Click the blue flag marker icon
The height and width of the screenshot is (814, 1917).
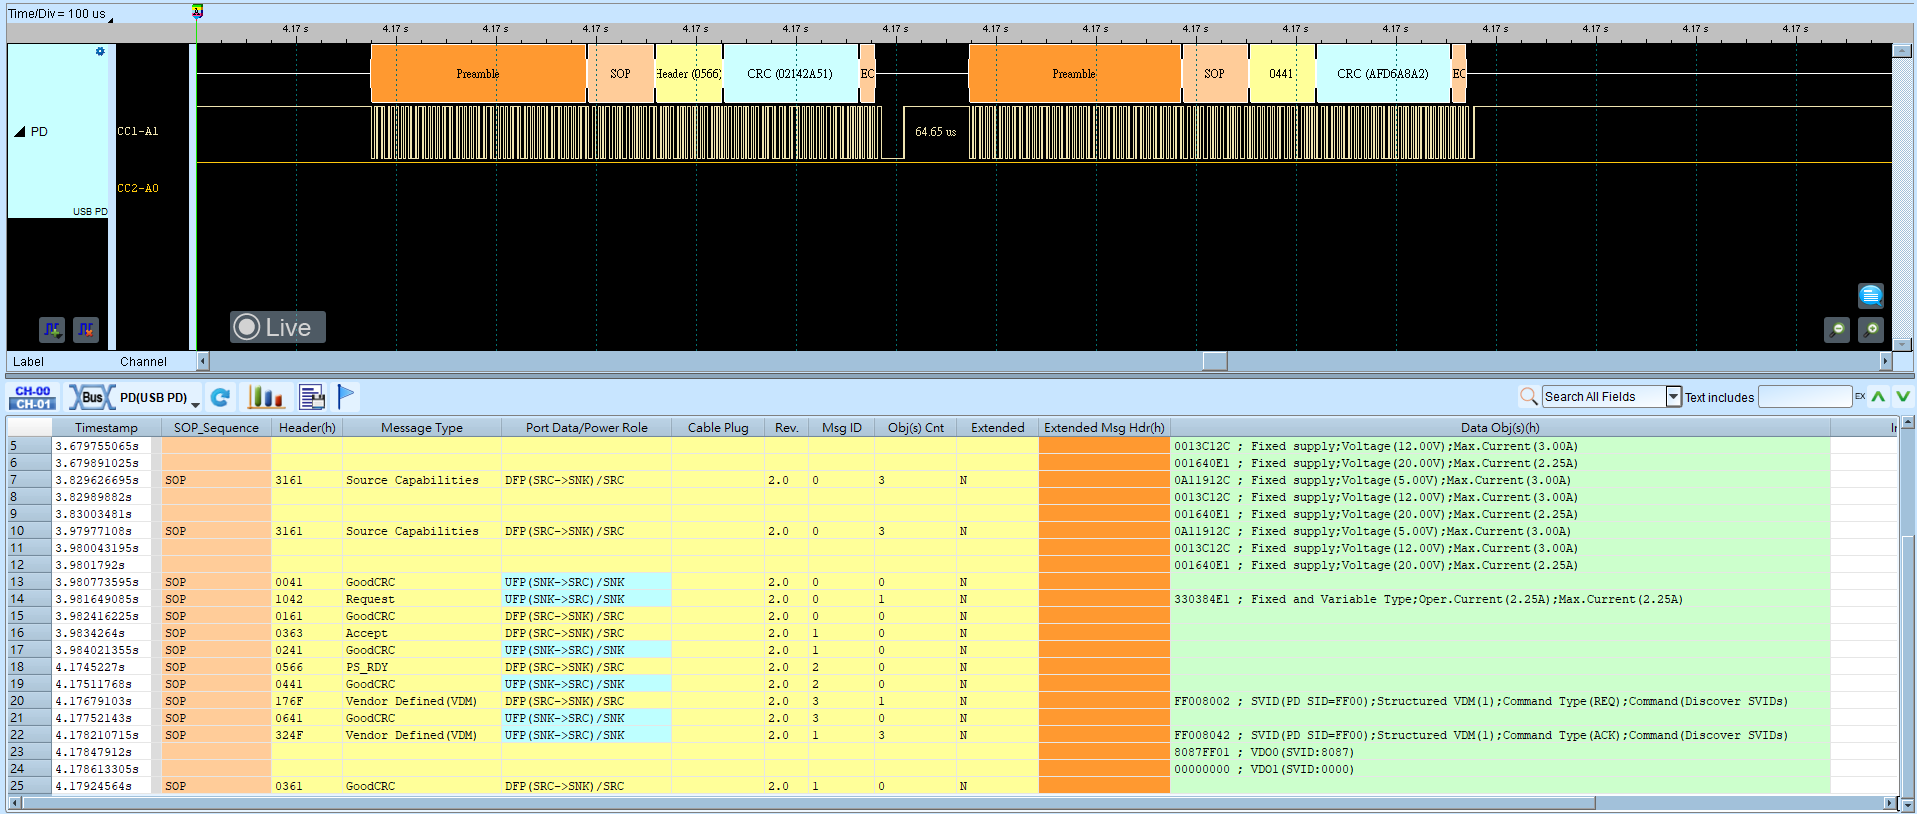coord(346,397)
